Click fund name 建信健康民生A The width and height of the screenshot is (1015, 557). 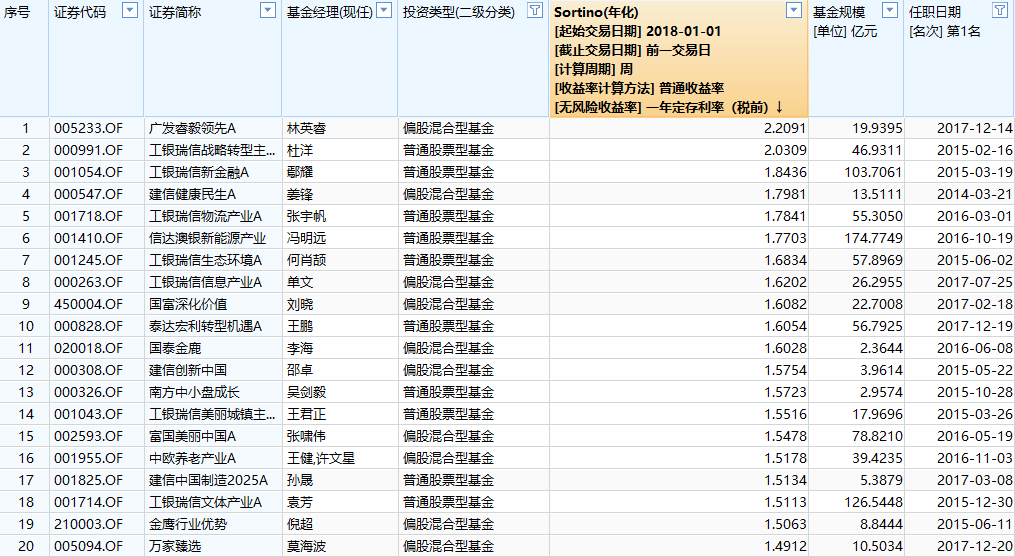[x=192, y=194]
